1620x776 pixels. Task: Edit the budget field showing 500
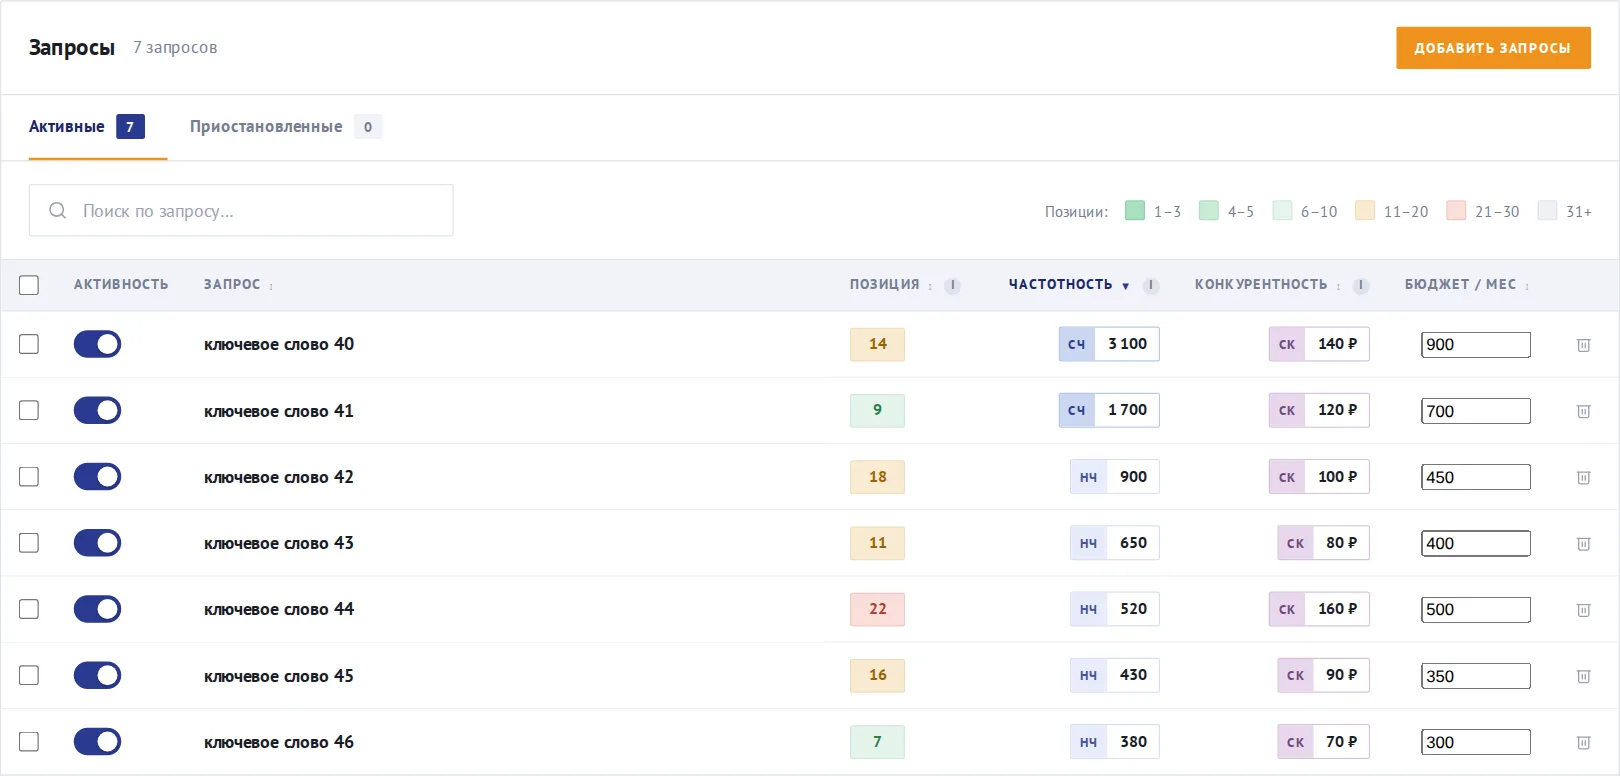(1476, 610)
